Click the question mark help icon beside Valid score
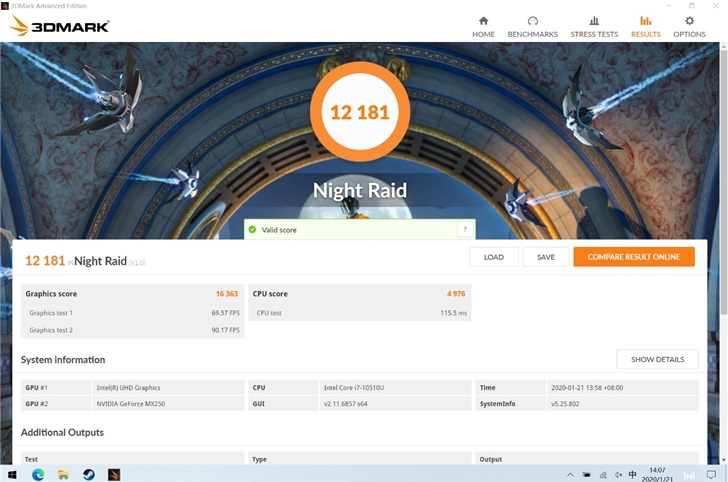This screenshot has height=482, width=728. click(465, 229)
